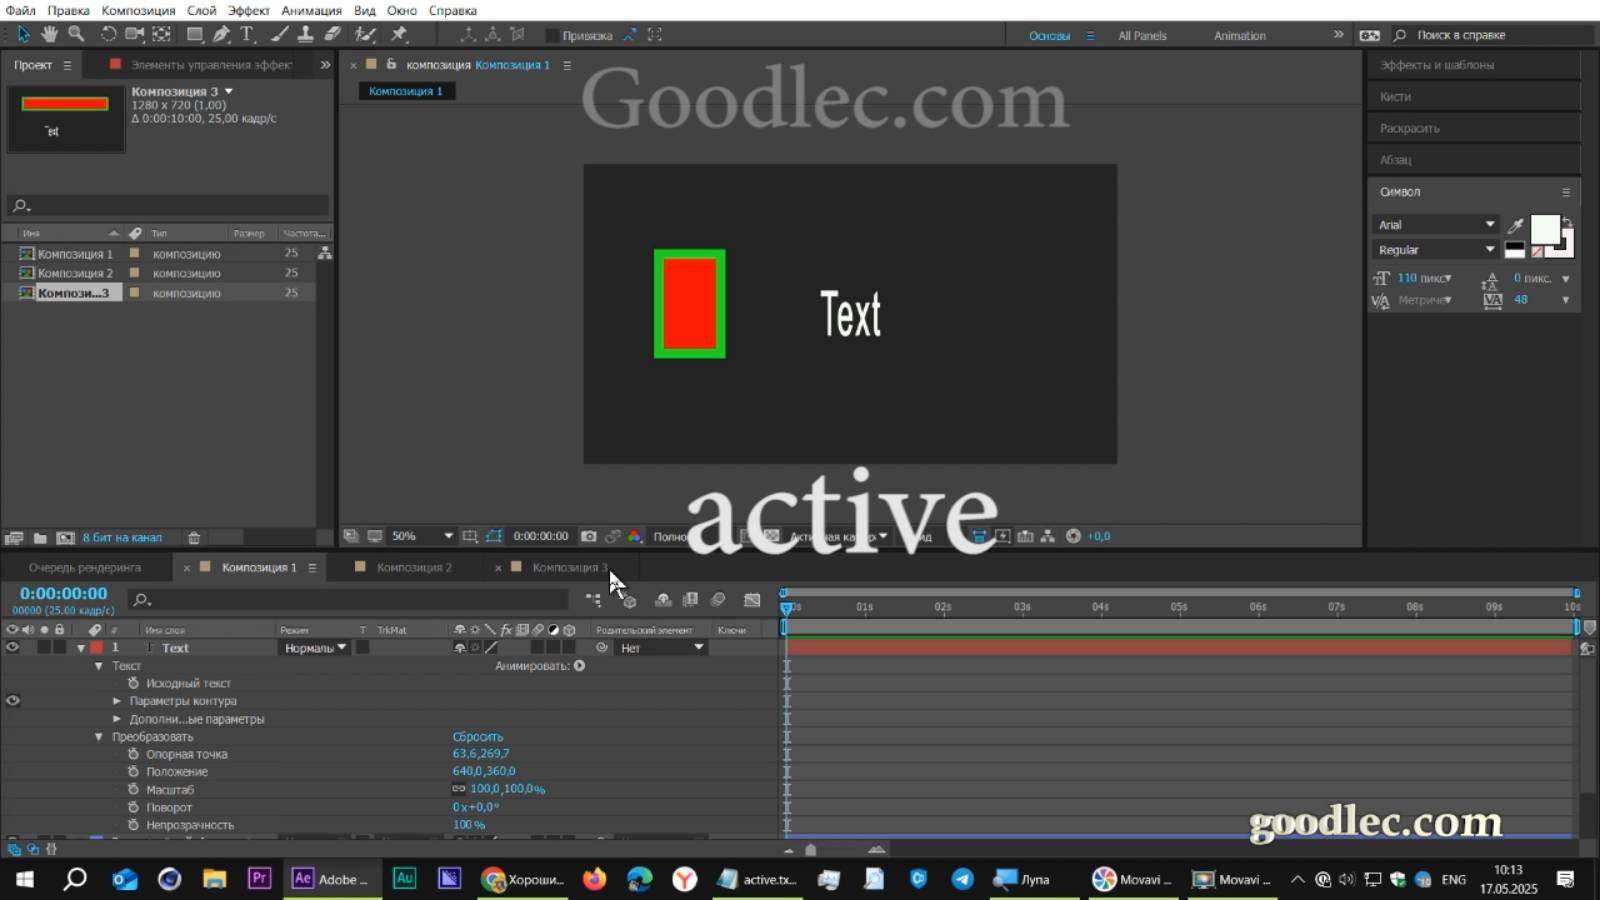Open the Эффект menu
Viewport: 1600px width, 900px height.
(x=249, y=10)
